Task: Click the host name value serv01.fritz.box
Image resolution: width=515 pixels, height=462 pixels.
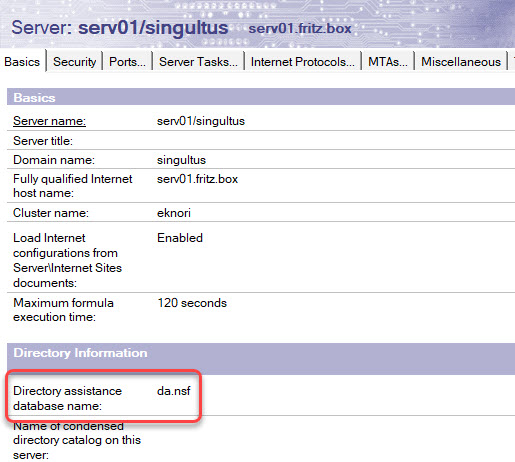Action: [197, 179]
